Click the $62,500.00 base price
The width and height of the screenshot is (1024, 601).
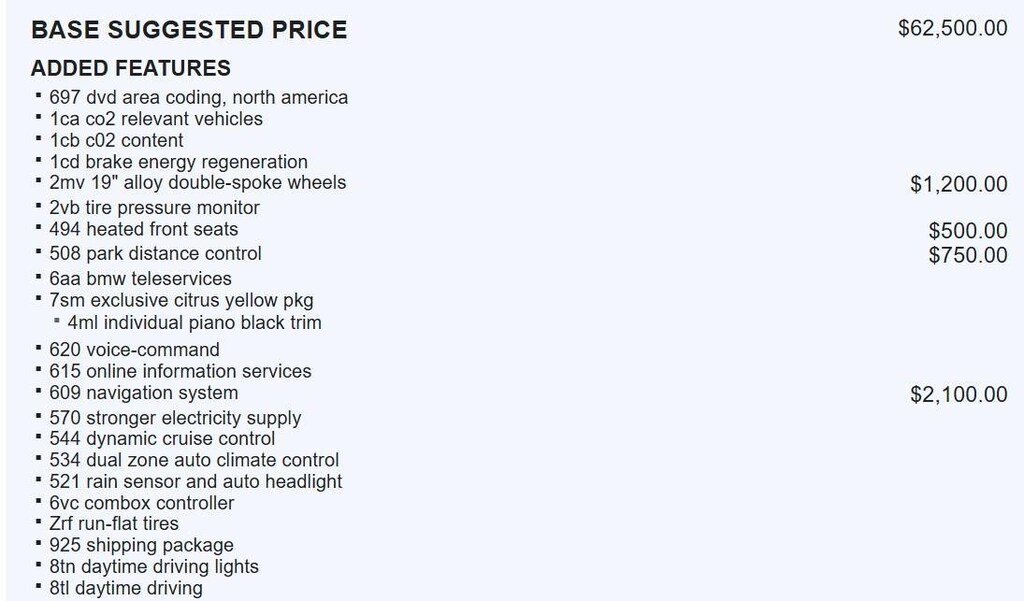tap(952, 28)
